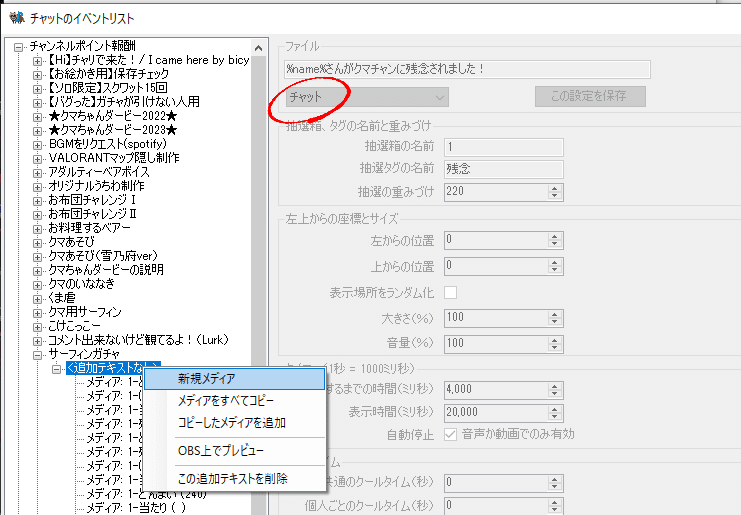Viewport: 741px width, 515px height.
Task: Increase 個人ごとのクールタイム(秒) value
Action: point(555,502)
